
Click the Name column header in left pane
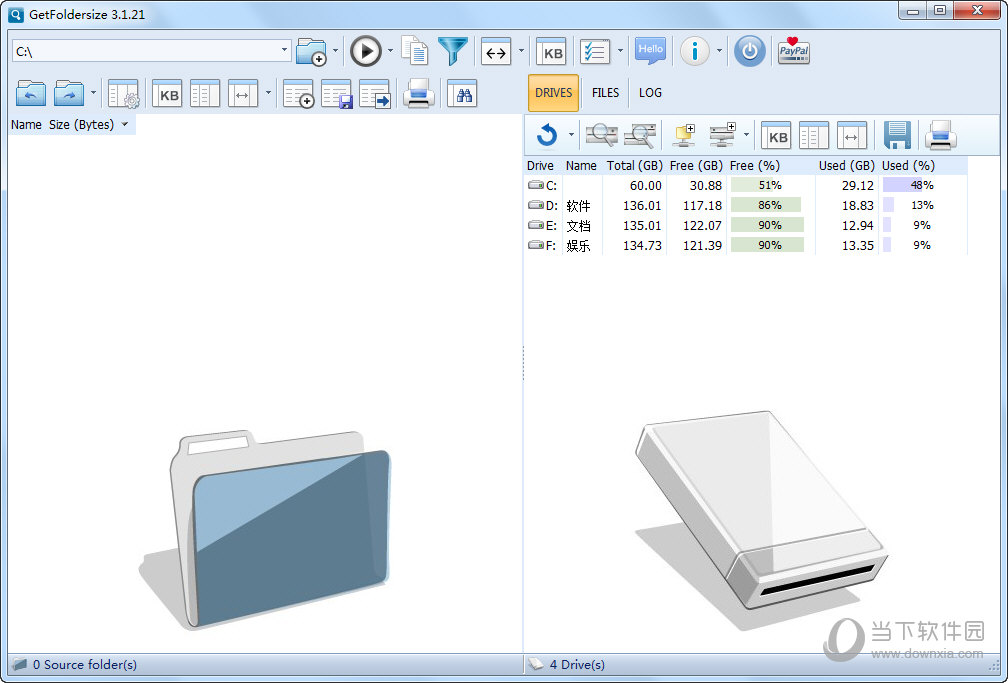point(26,125)
